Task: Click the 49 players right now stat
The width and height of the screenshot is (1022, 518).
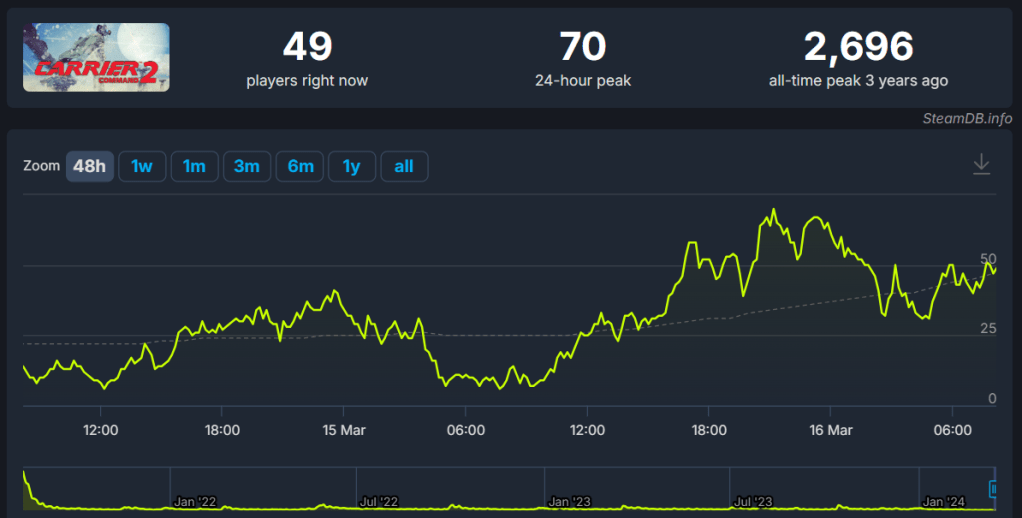Action: [x=307, y=58]
